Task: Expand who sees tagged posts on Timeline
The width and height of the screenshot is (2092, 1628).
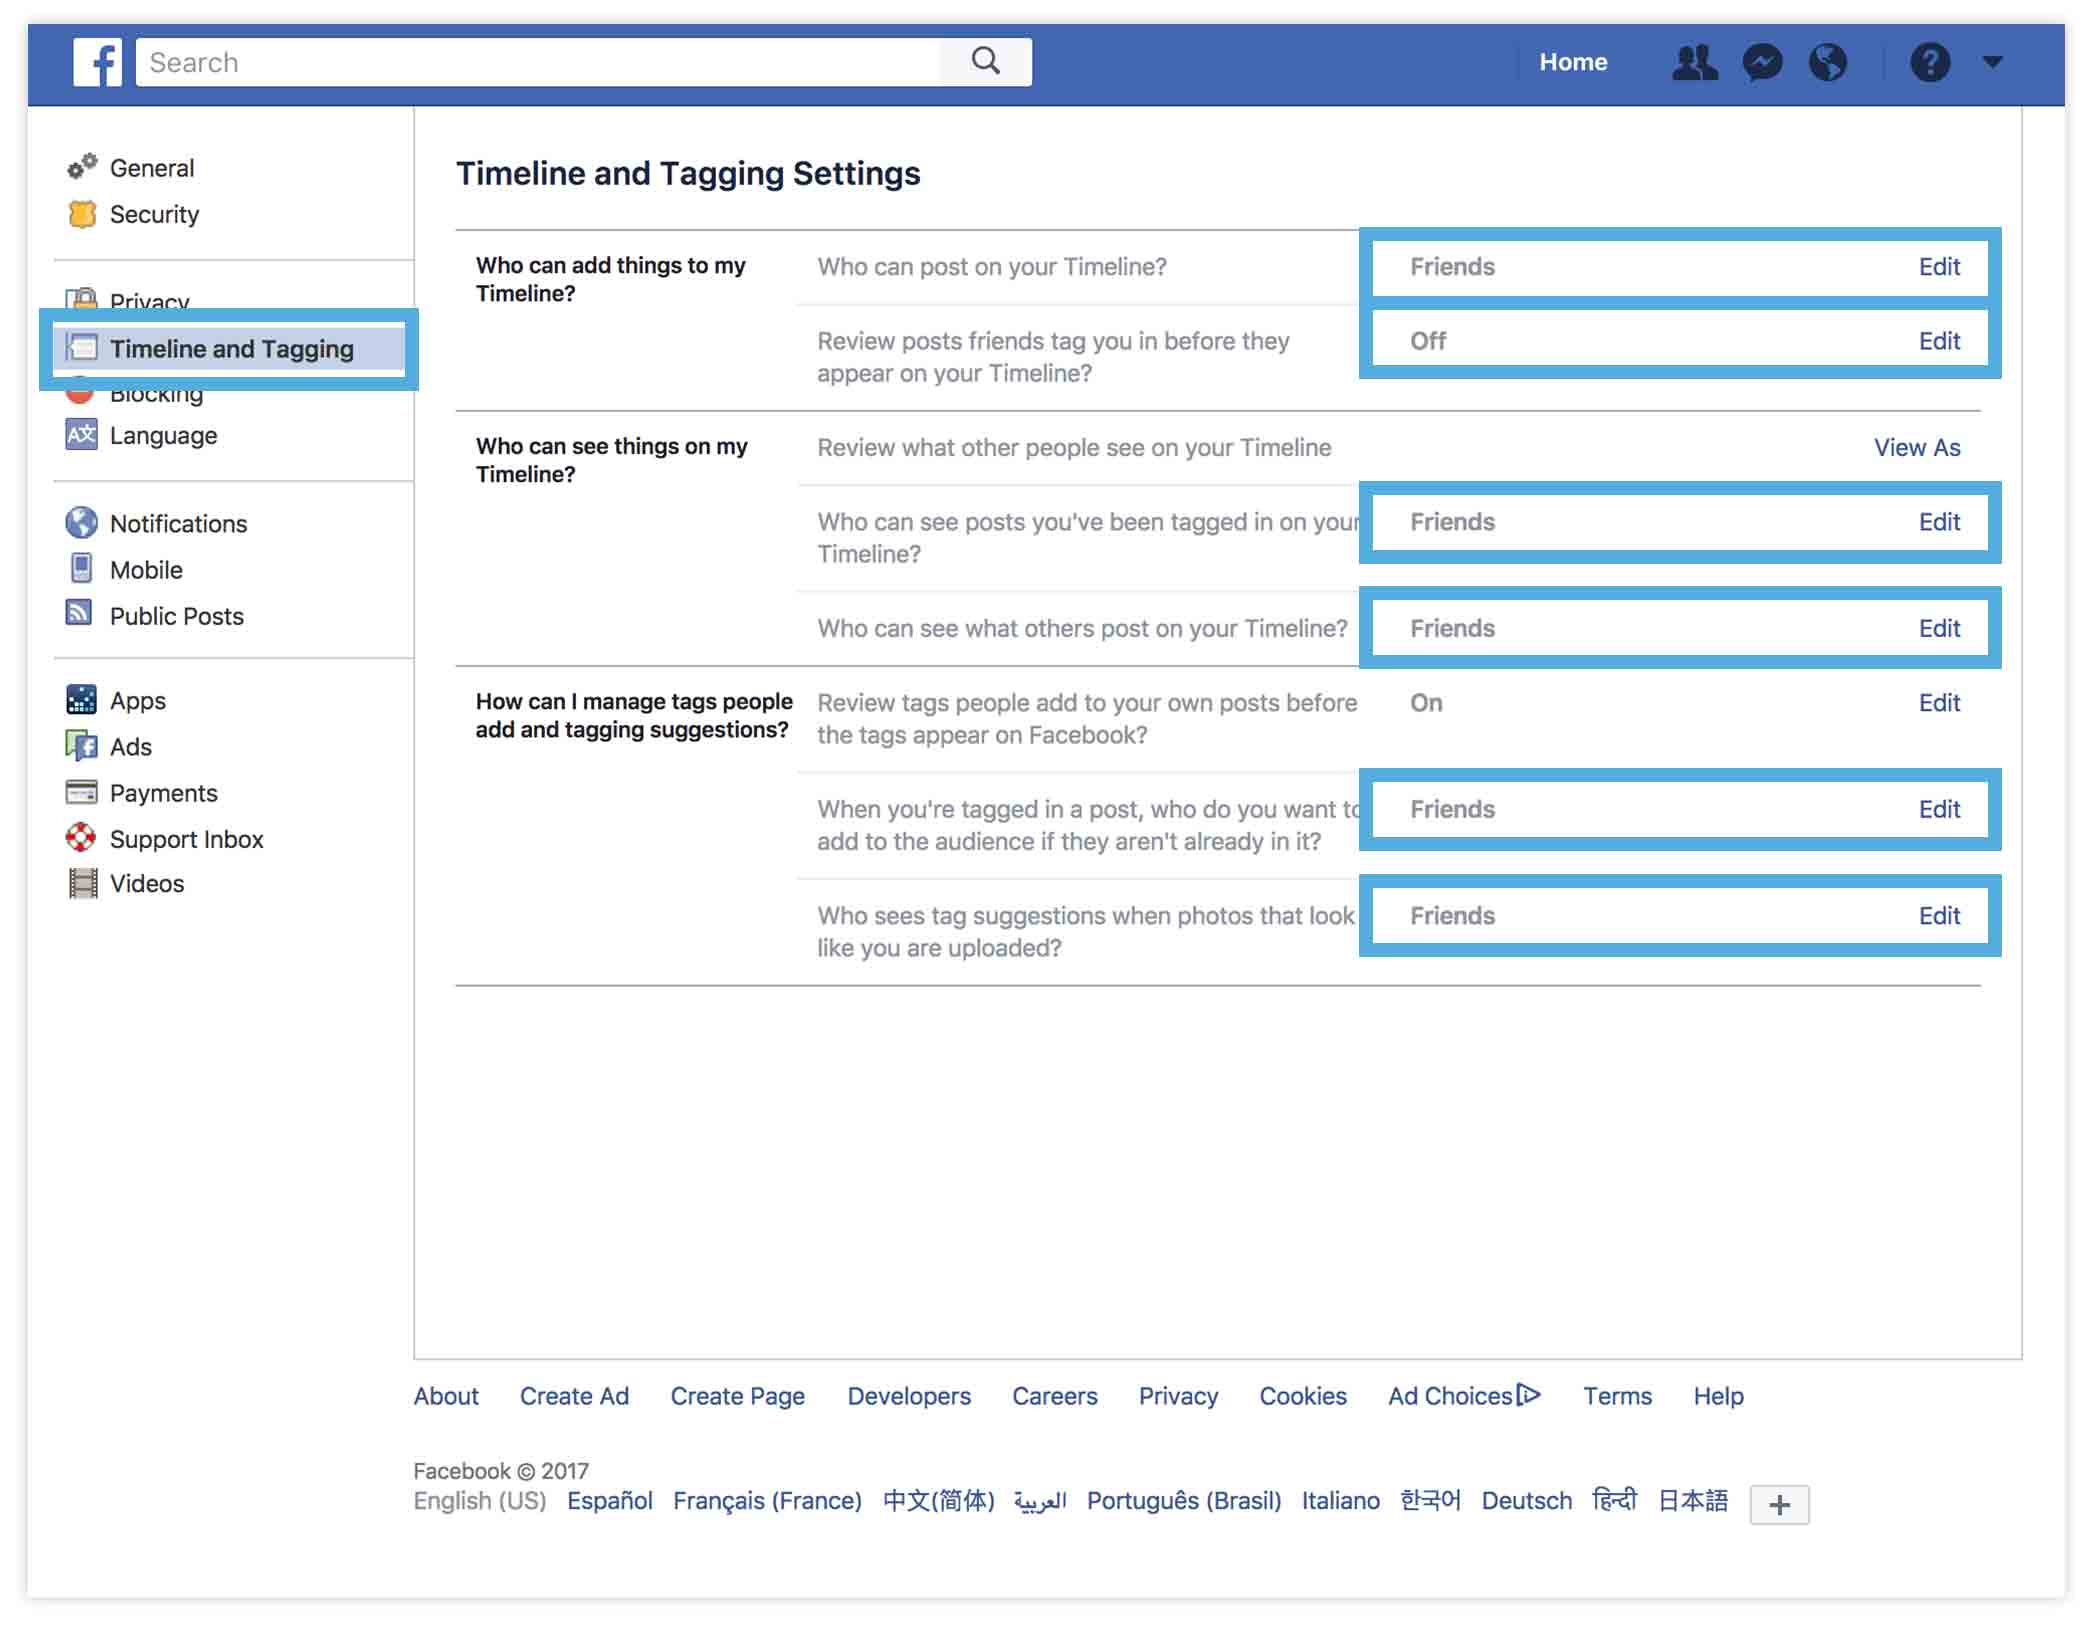Action: pyautogui.click(x=1939, y=521)
